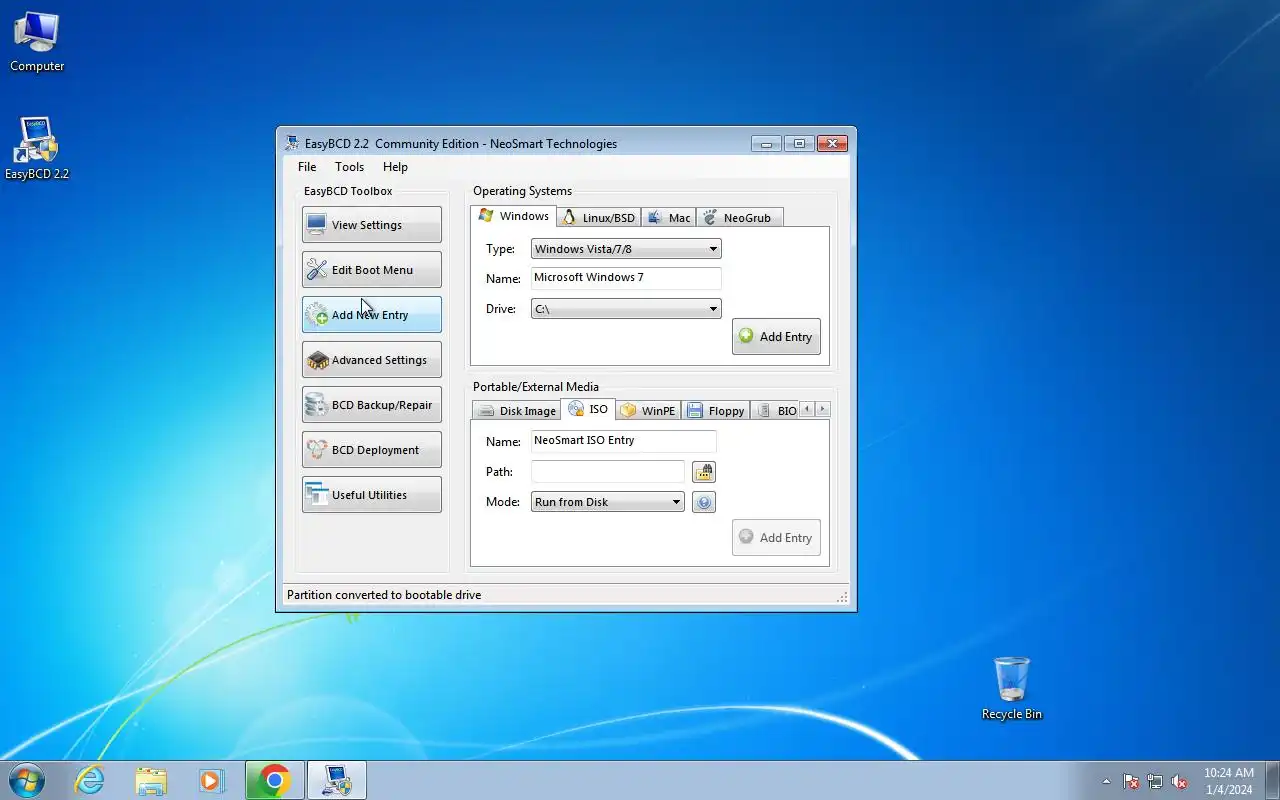Switch to the Windows operating system tab
1280x800 pixels.
coord(514,216)
